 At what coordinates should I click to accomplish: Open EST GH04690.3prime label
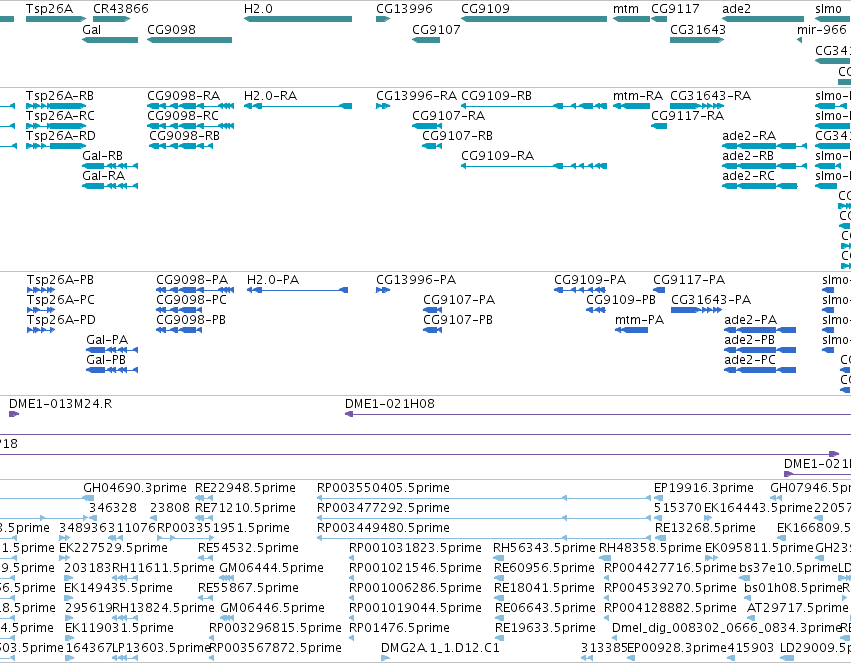tap(135, 488)
